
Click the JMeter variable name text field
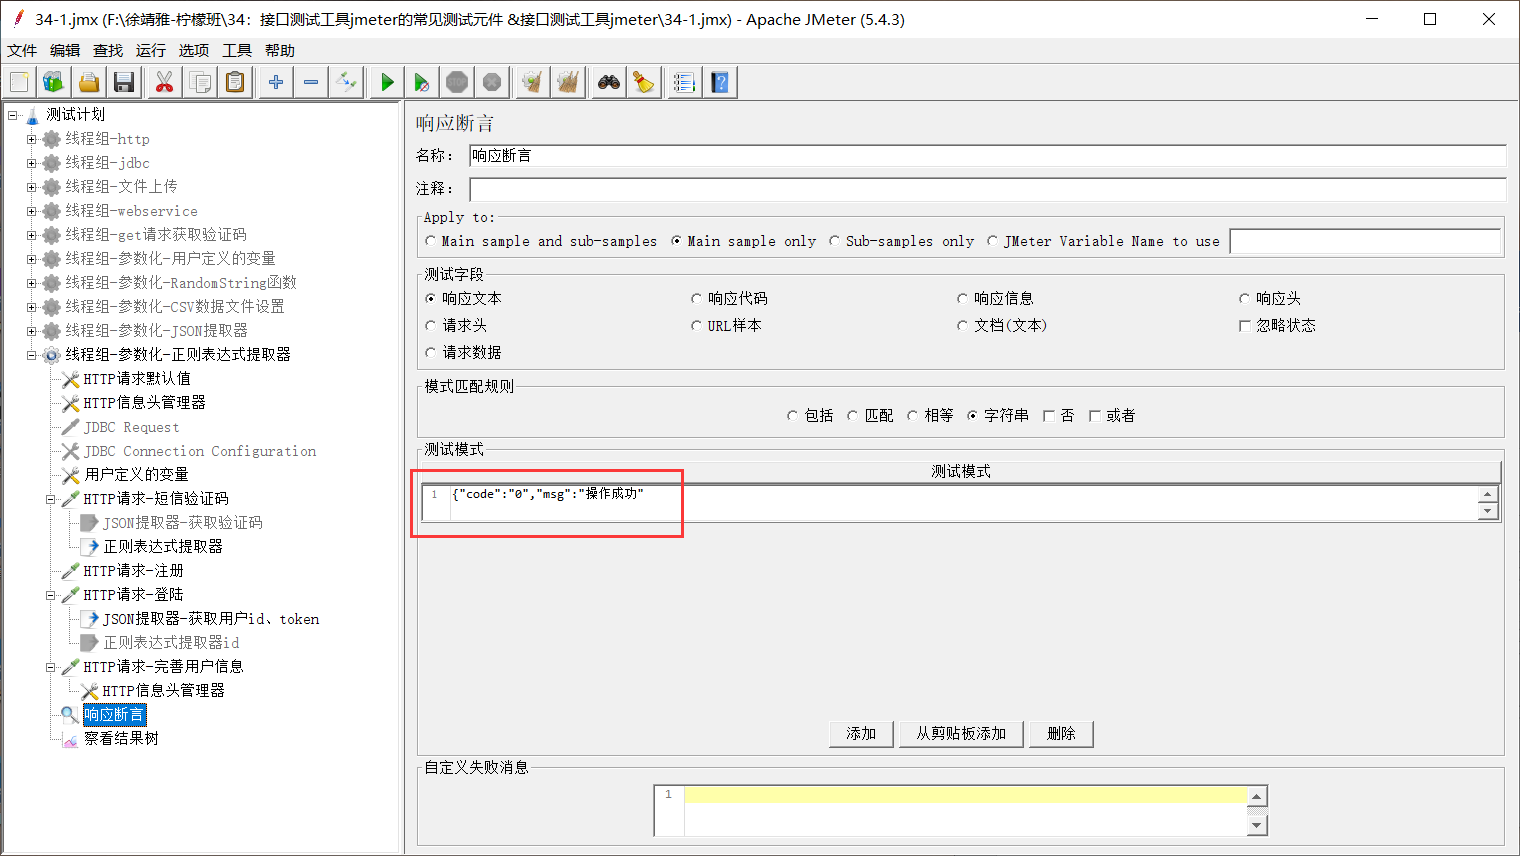1365,241
